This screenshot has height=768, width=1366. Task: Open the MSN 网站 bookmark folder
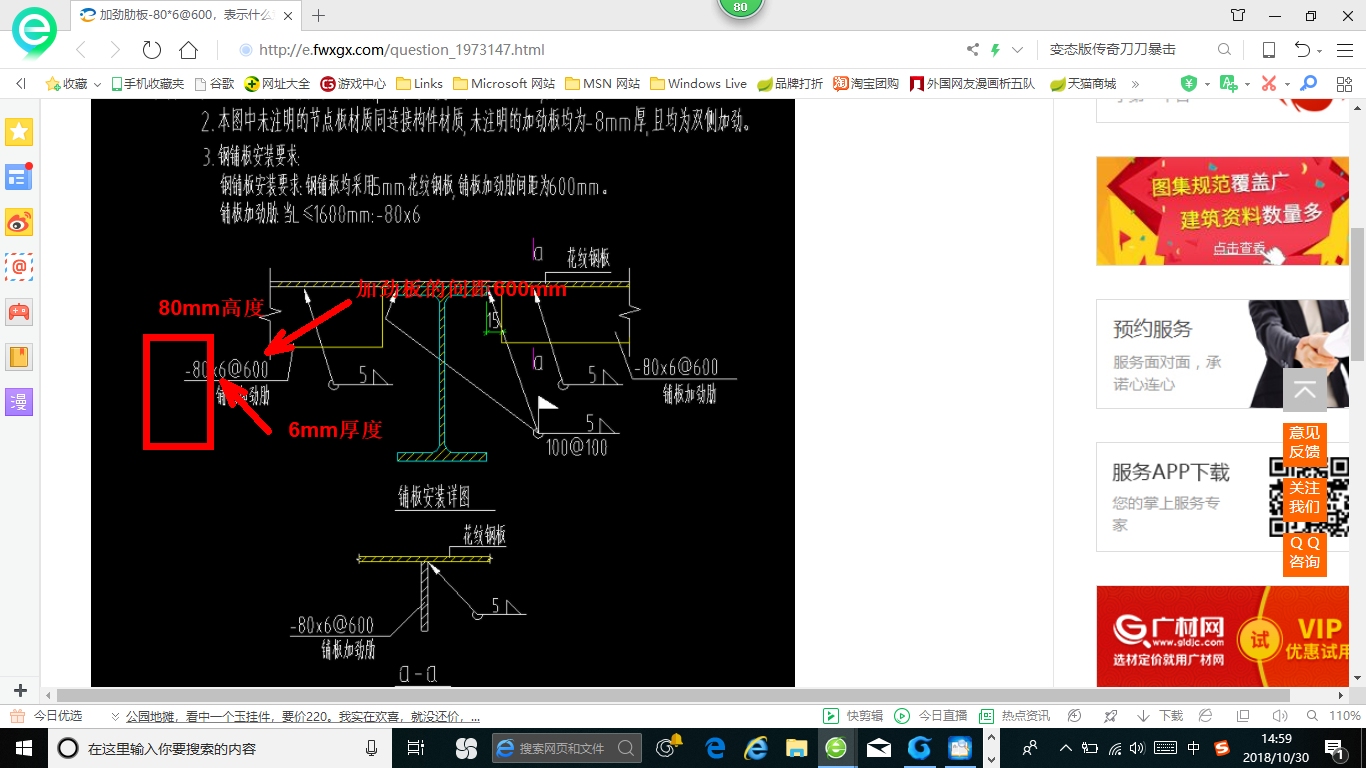pyautogui.click(x=603, y=84)
